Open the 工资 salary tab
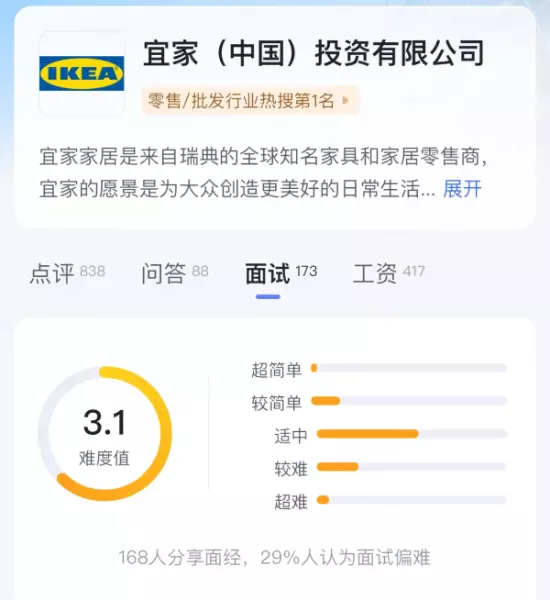 (x=388, y=273)
